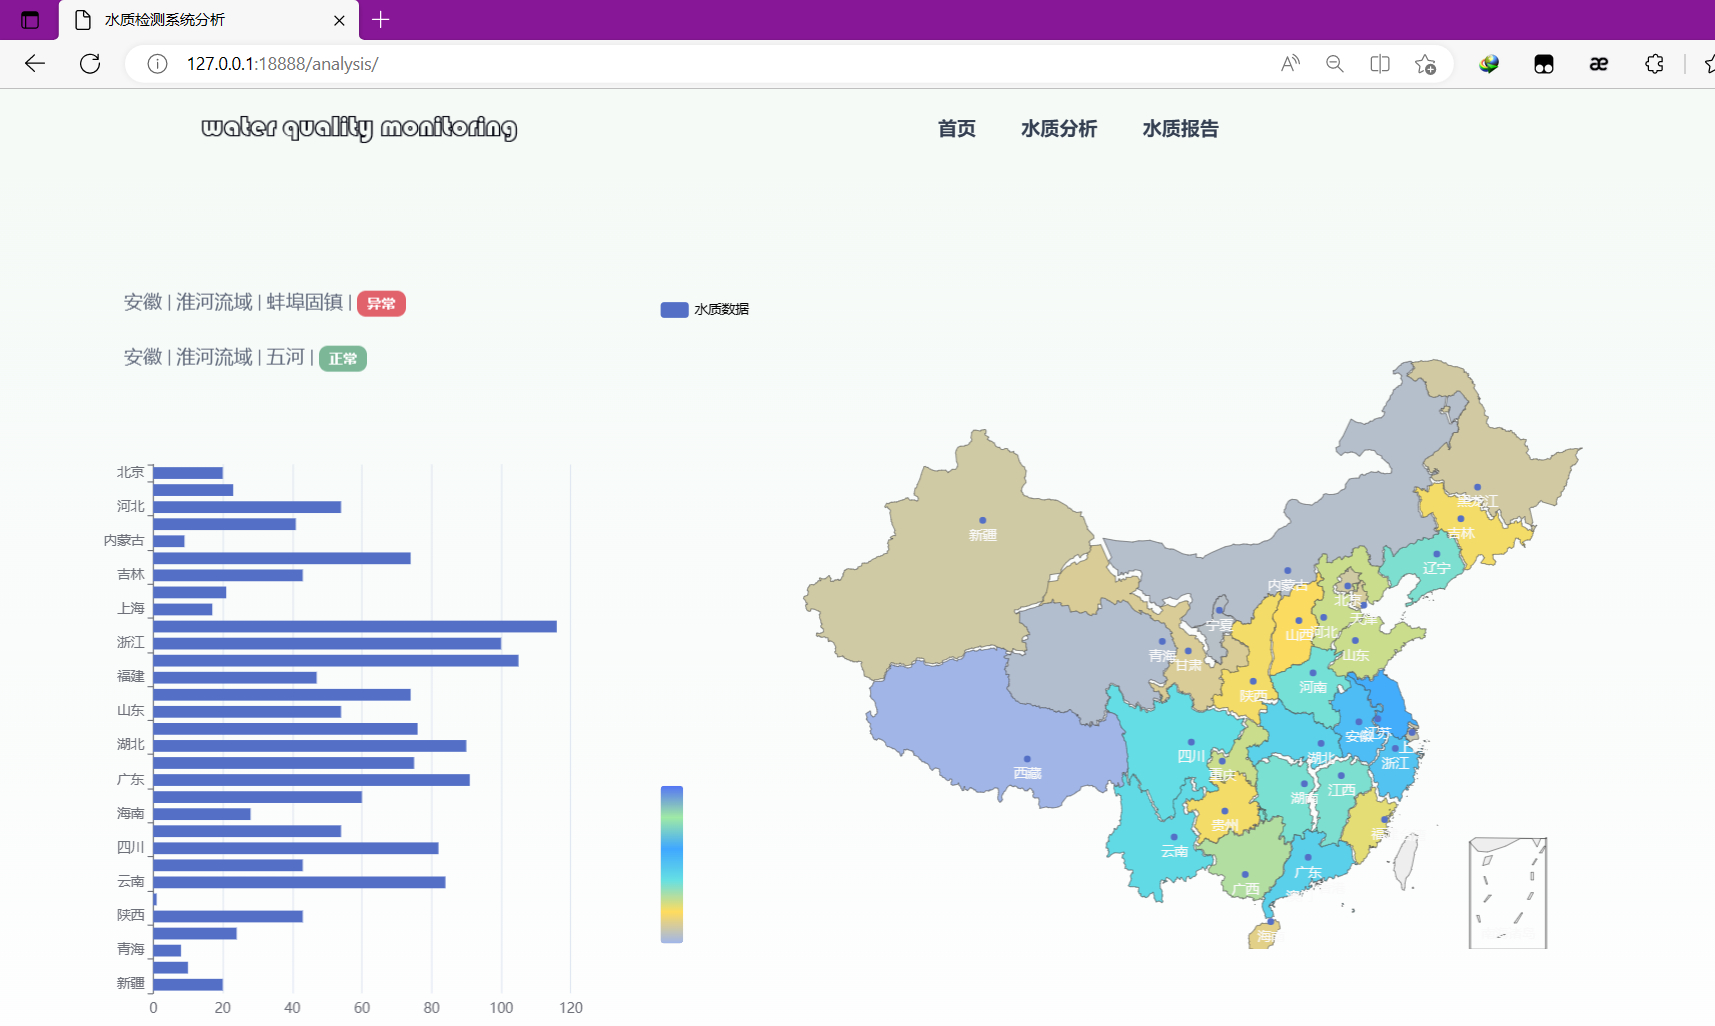The image size is (1715, 1026).
Task: Click the water quality monitoring logo
Action: click(x=359, y=127)
